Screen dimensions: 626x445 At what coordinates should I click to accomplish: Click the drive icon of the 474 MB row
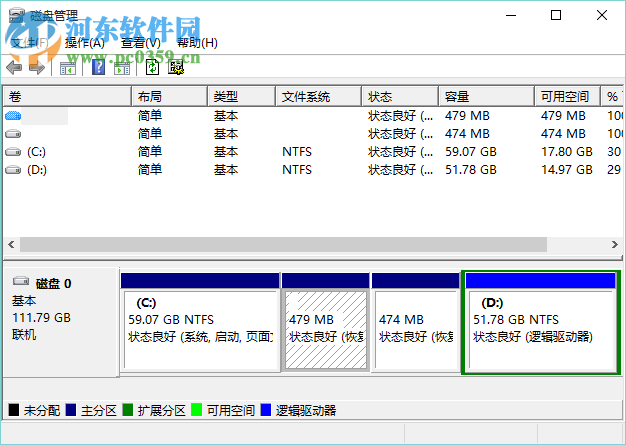click(13, 134)
